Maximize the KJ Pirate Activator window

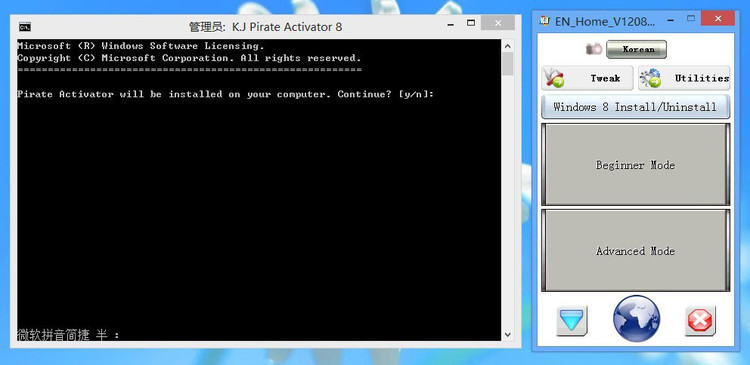471,23
